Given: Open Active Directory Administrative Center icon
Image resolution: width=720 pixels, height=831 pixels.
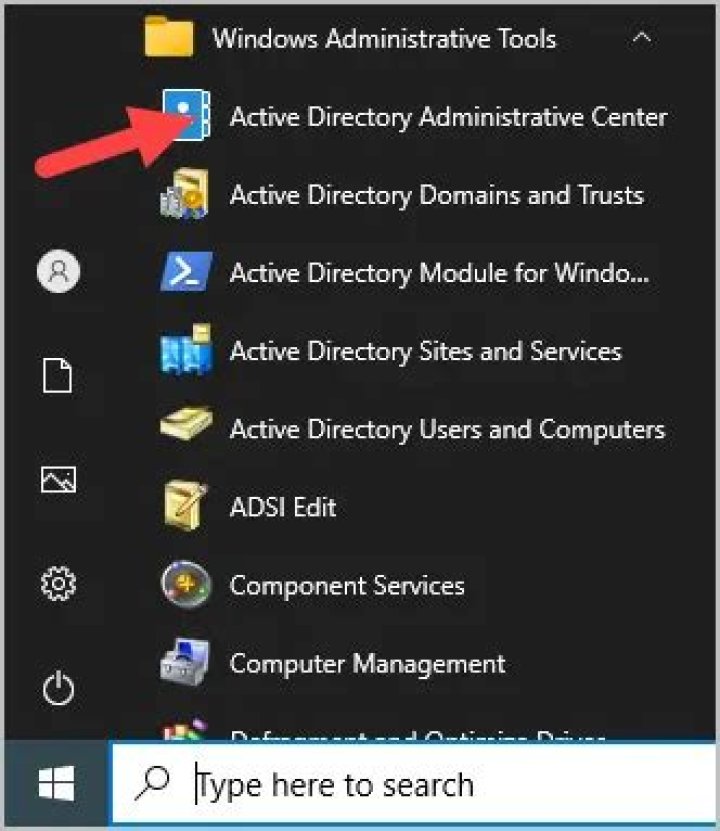Looking at the screenshot, I should 186,114.
